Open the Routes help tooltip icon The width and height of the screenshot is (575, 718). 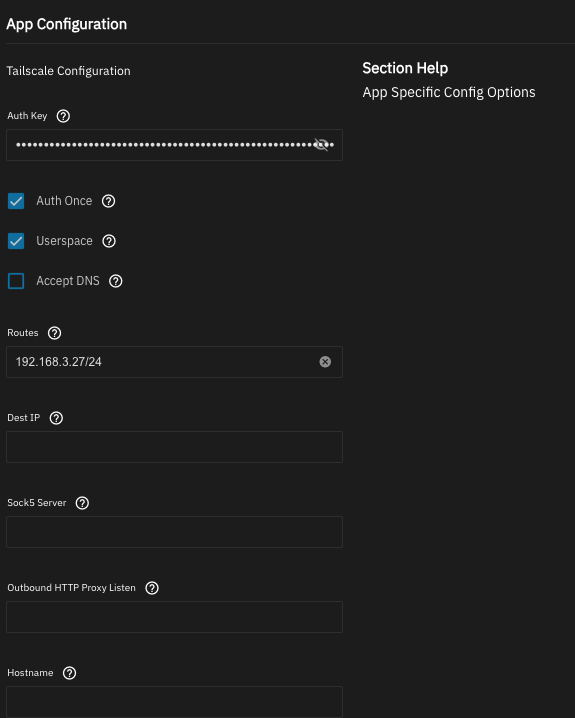click(54, 333)
